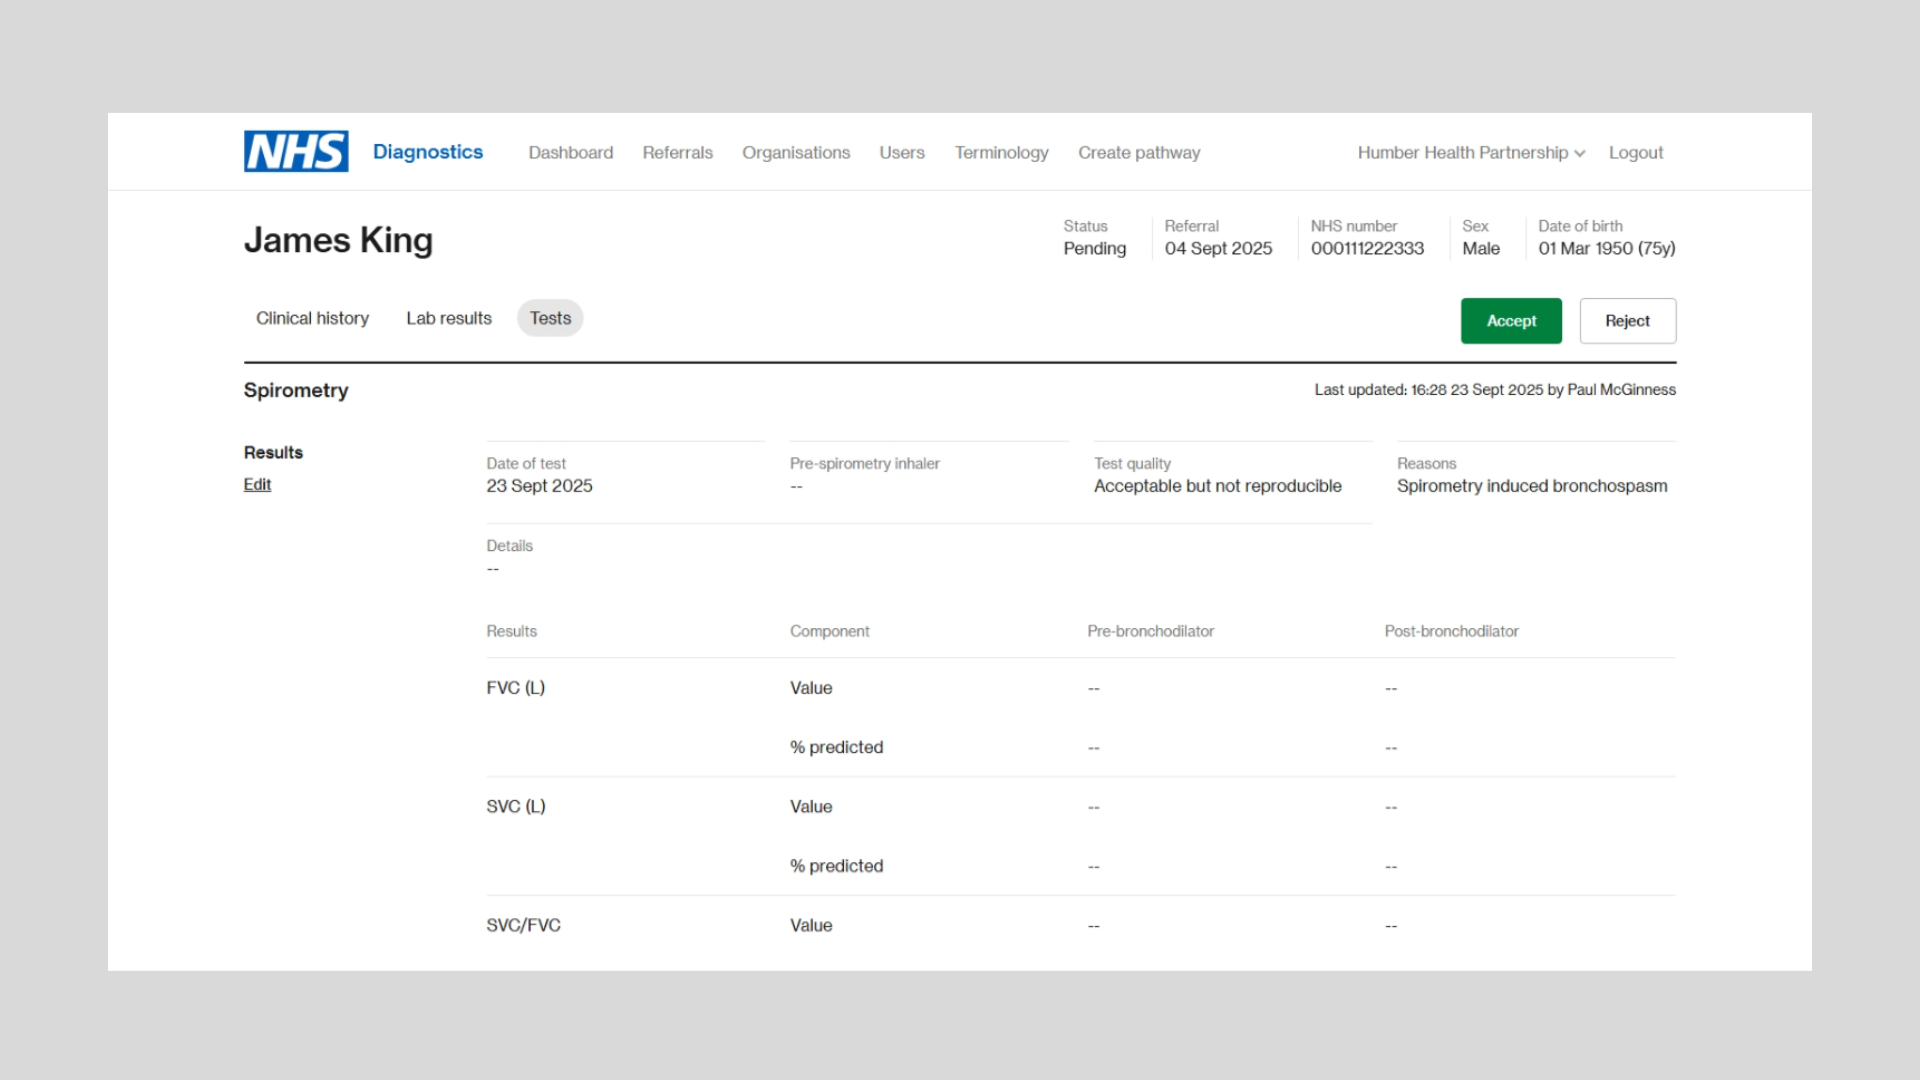Viewport: 1920px width, 1080px height.
Task: Select Create pathway
Action: [x=1139, y=152]
